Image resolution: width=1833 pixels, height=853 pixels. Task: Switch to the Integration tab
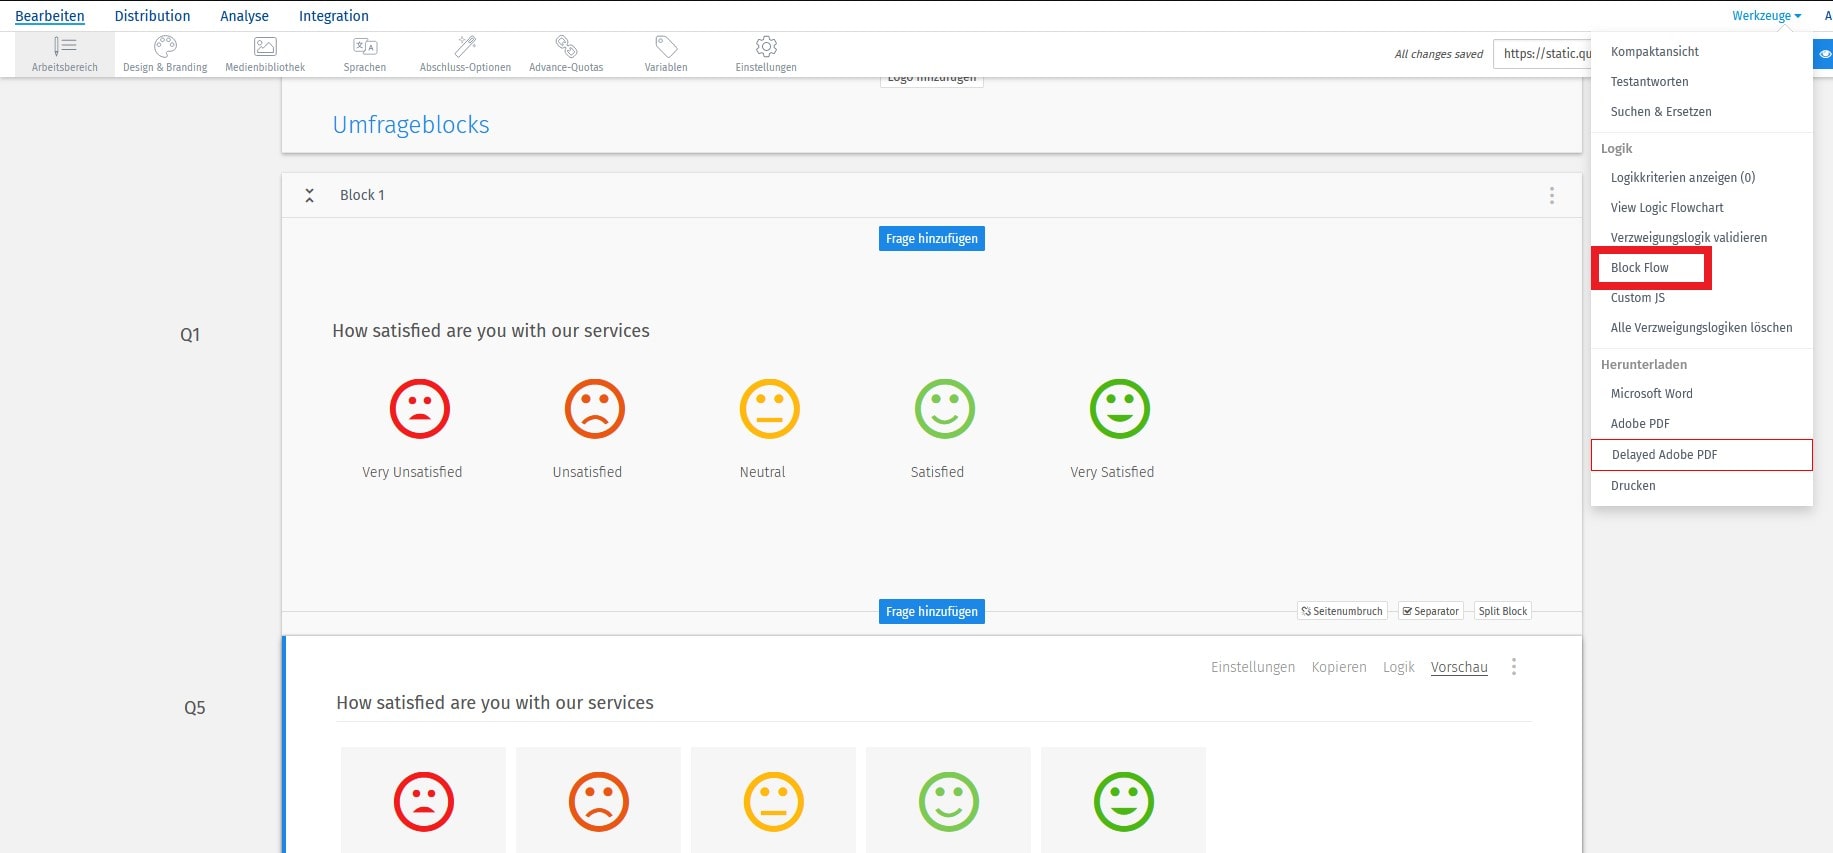tap(334, 16)
